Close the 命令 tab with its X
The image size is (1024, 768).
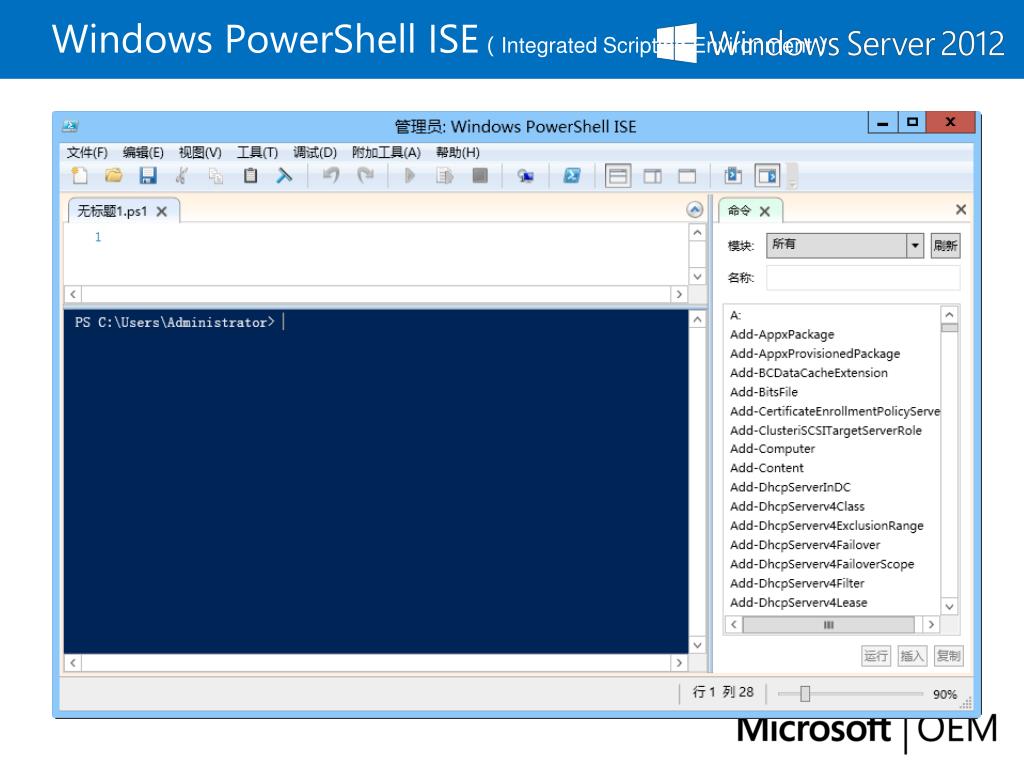[x=765, y=212]
